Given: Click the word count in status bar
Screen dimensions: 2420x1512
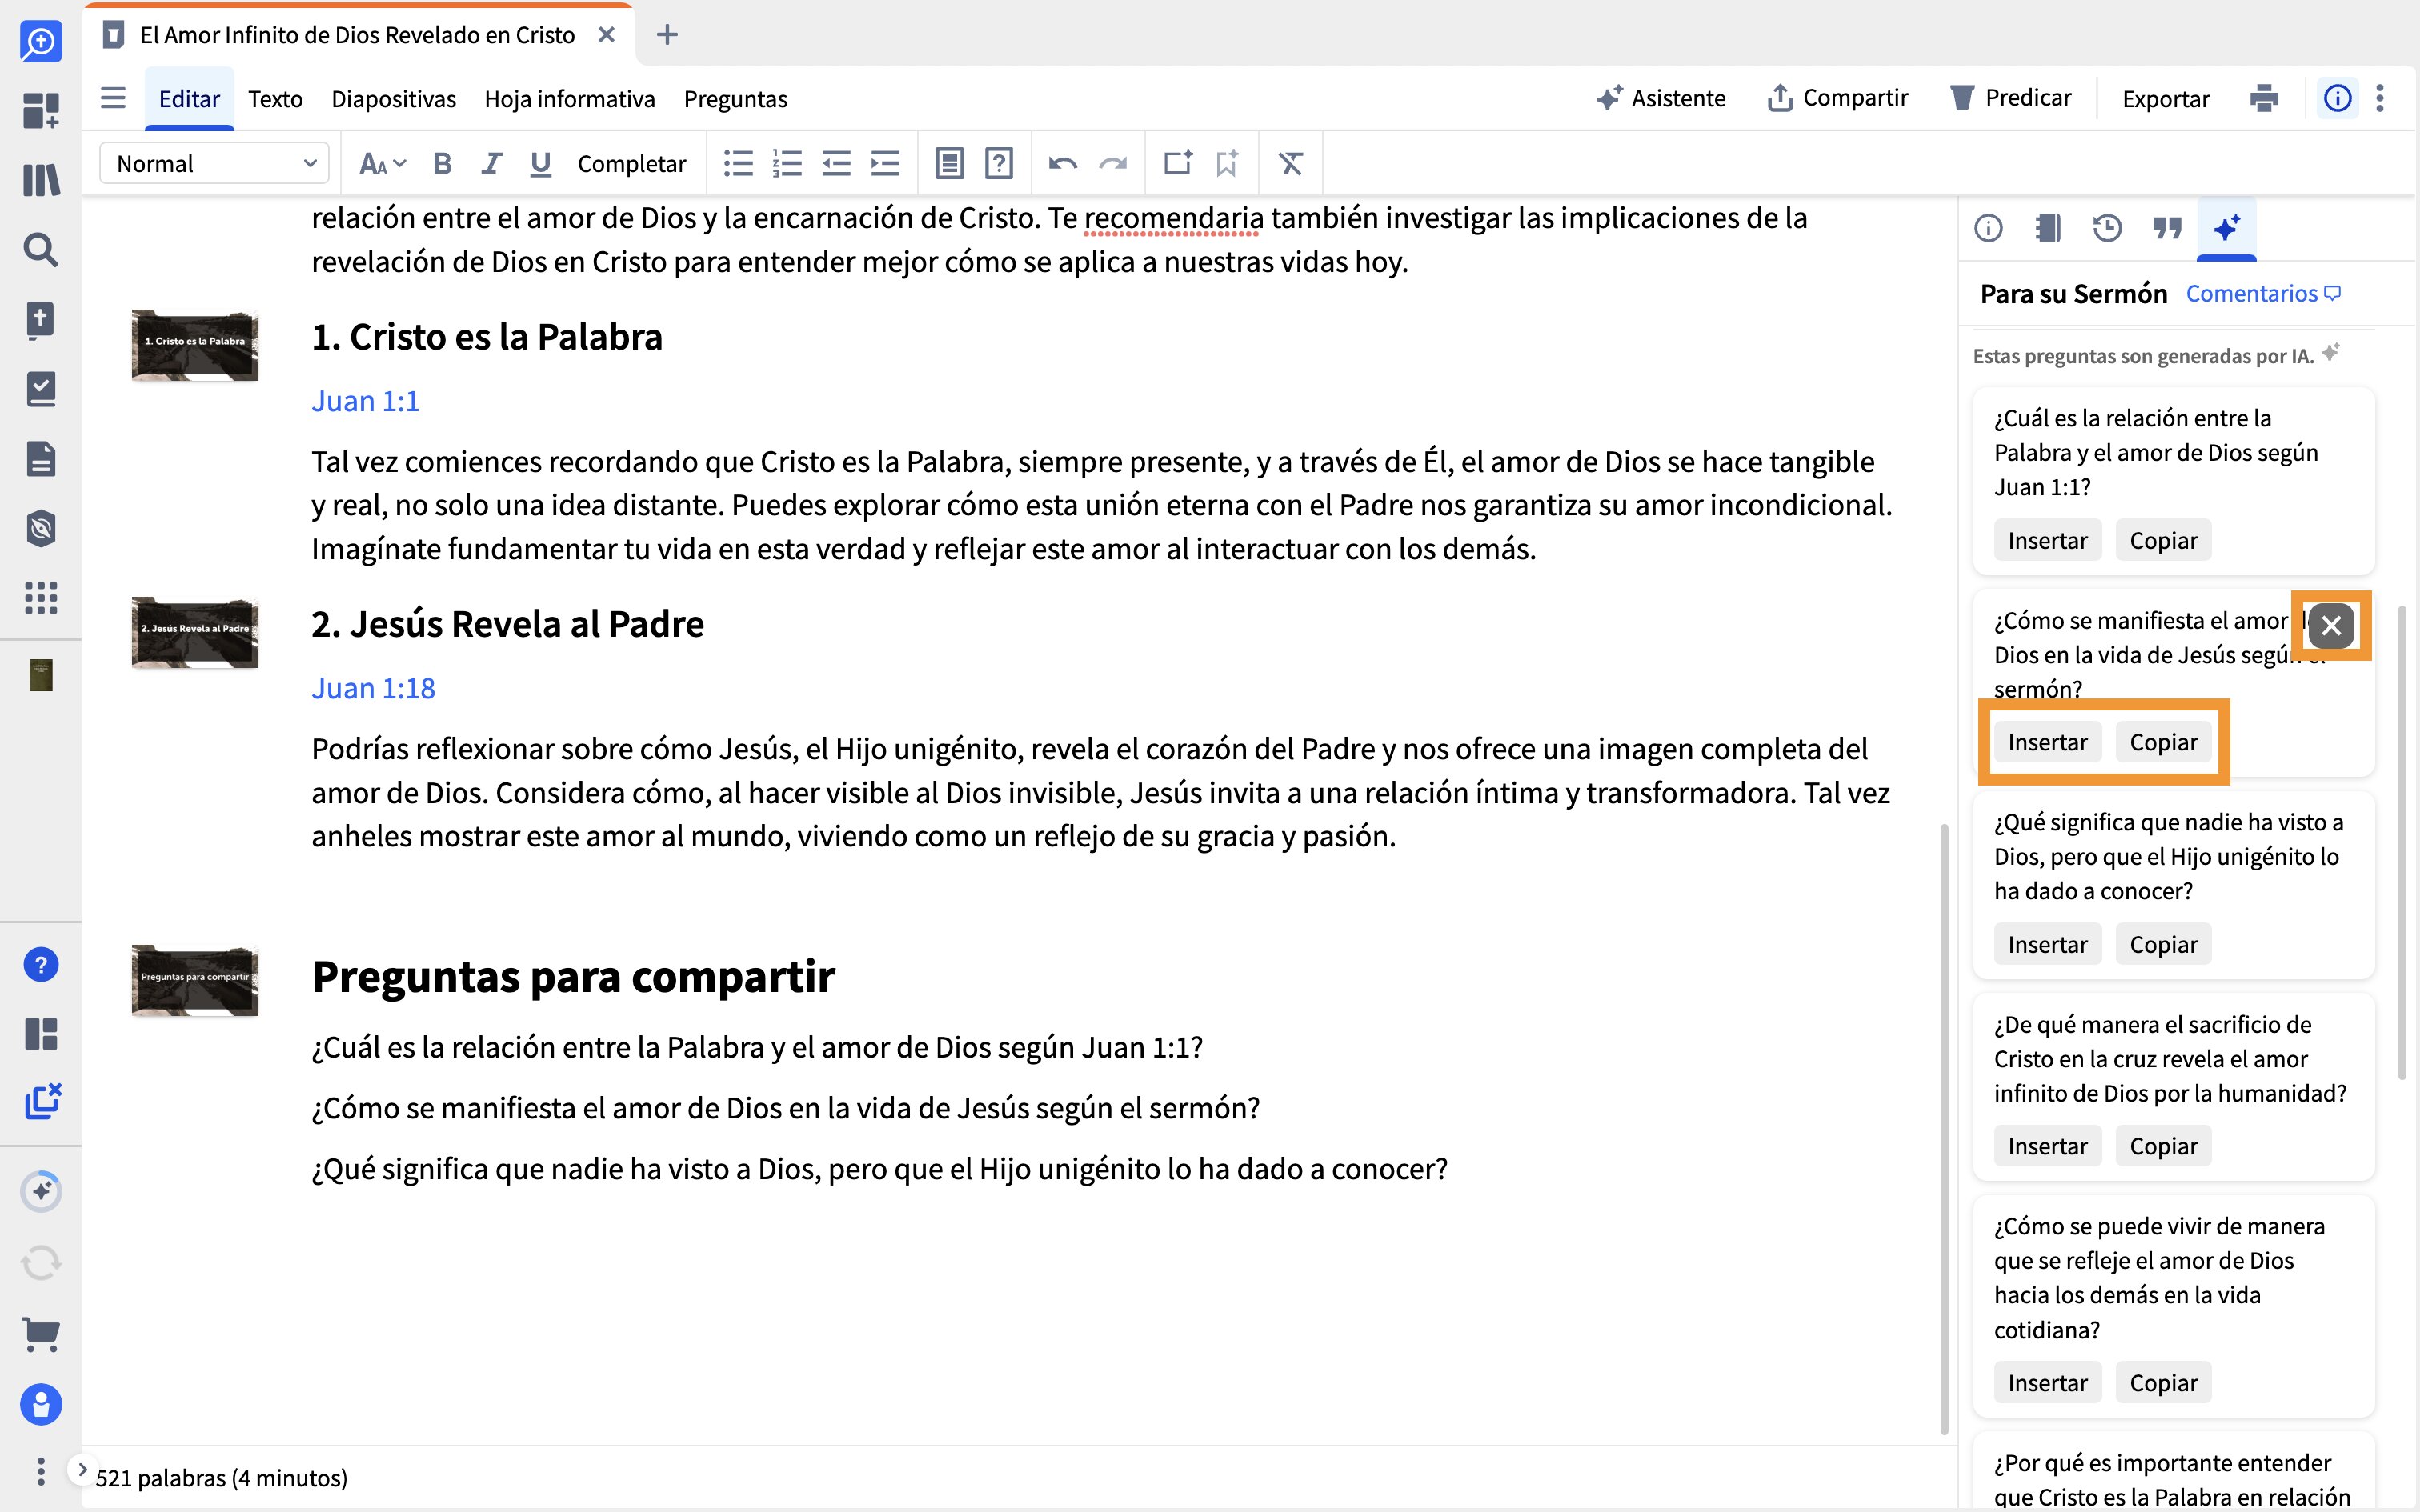Looking at the screenshot, I should pyautogui.click(x=221, y=1478).
